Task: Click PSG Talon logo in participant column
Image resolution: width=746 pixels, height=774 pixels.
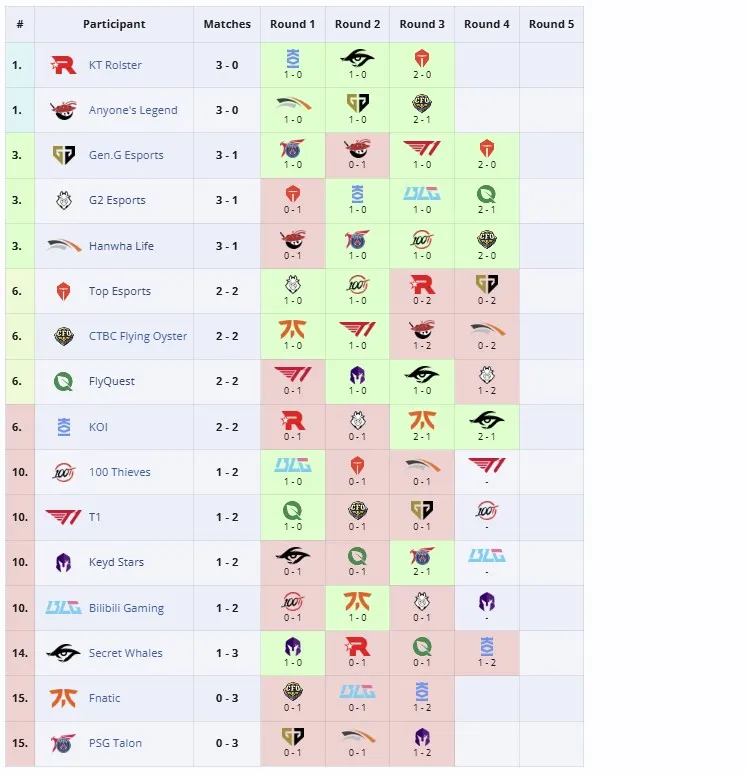Action: click(63, 743)
